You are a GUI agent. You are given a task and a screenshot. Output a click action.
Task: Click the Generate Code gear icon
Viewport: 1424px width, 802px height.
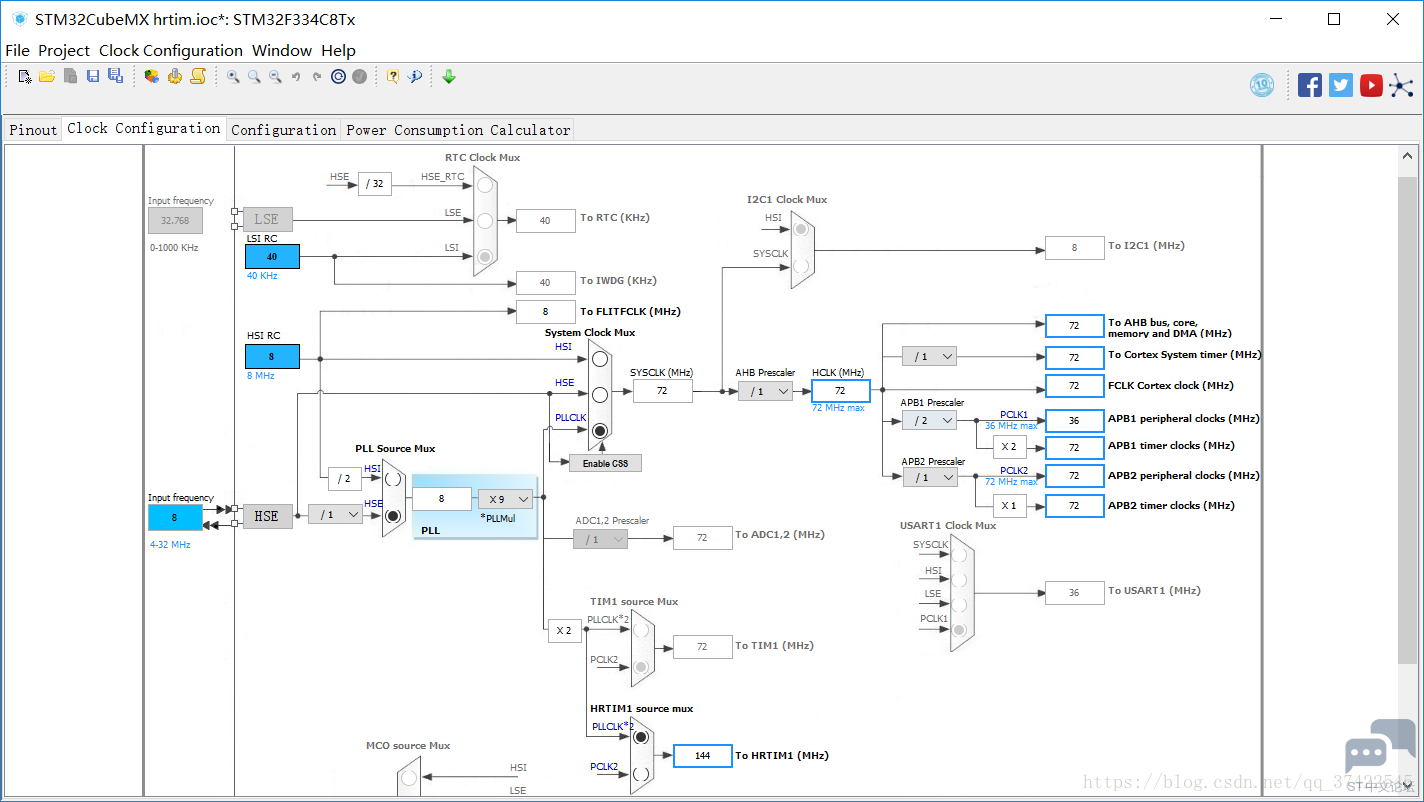point(175,76)
